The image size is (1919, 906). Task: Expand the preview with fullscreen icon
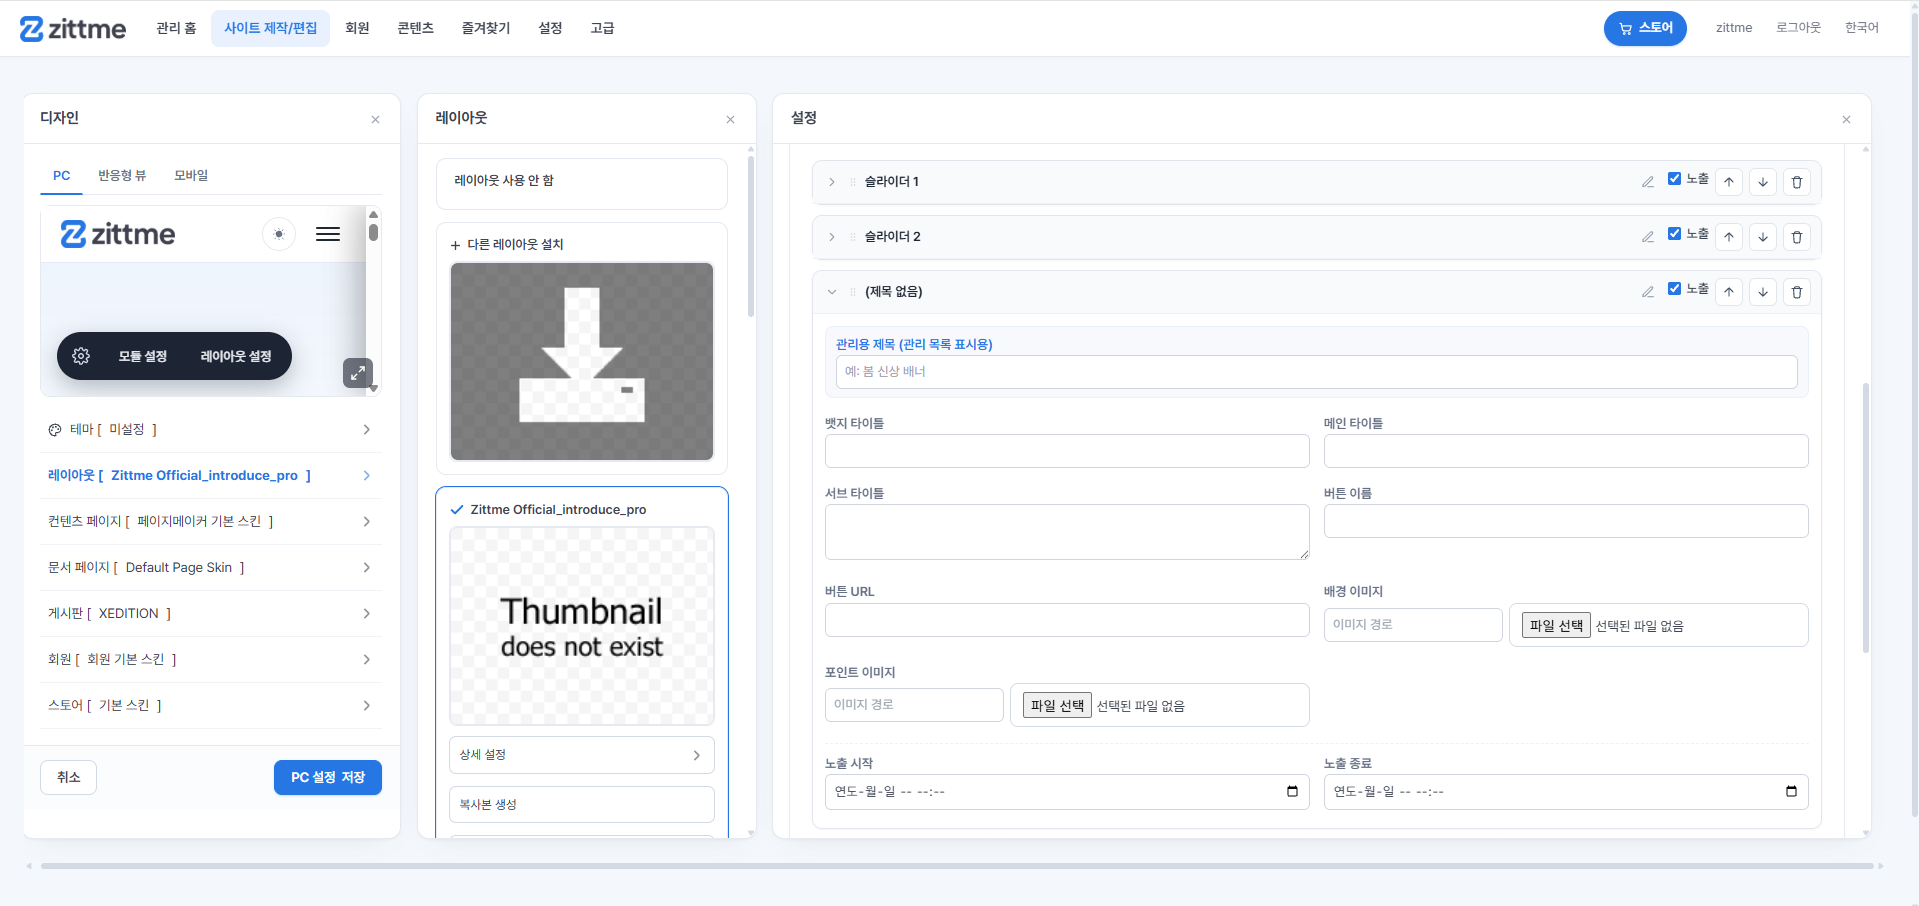pyautogui.click(x=358, y=373)
